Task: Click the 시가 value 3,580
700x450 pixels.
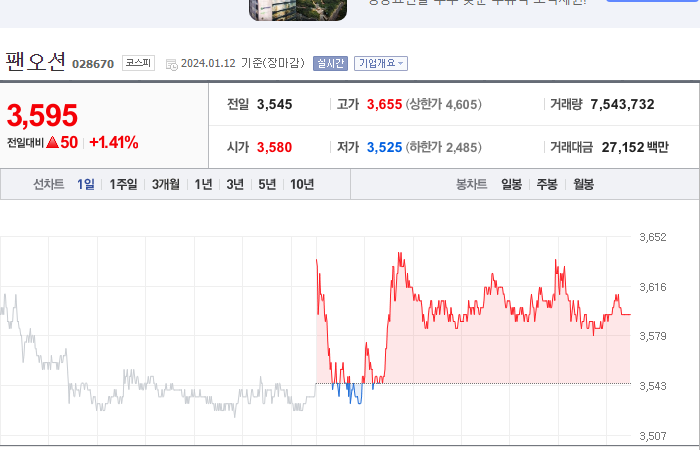Action: 275,147
